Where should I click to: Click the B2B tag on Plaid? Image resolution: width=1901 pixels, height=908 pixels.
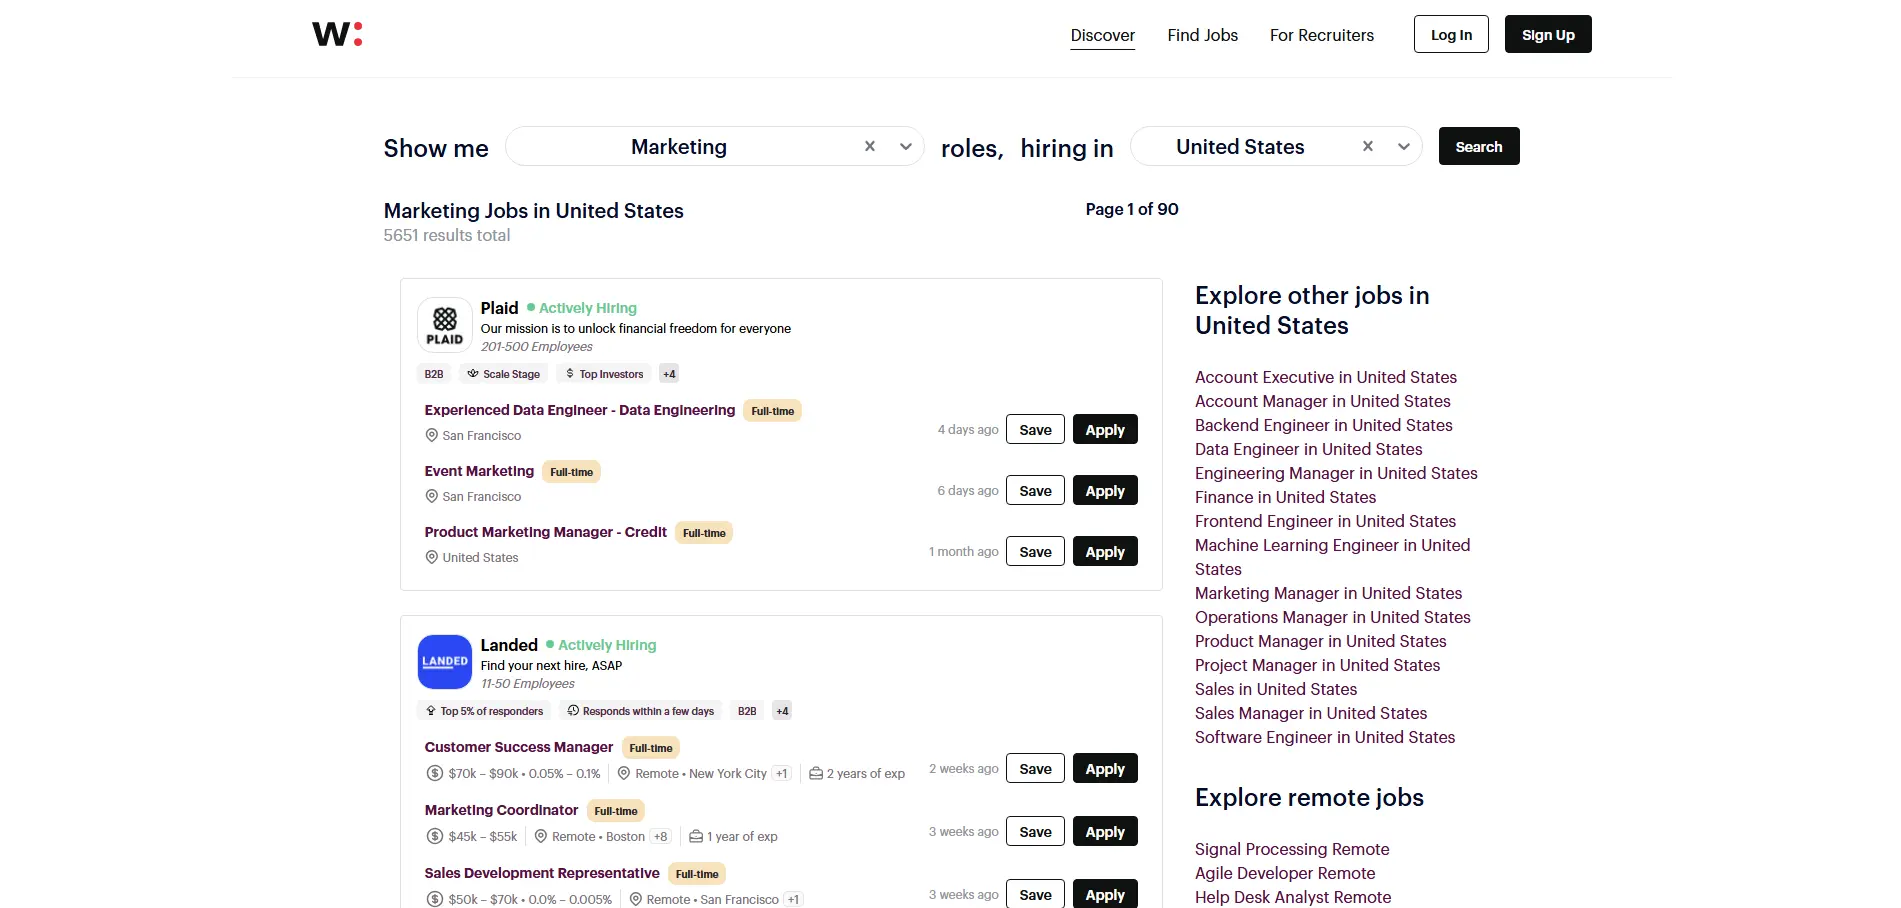pos(434,374)
